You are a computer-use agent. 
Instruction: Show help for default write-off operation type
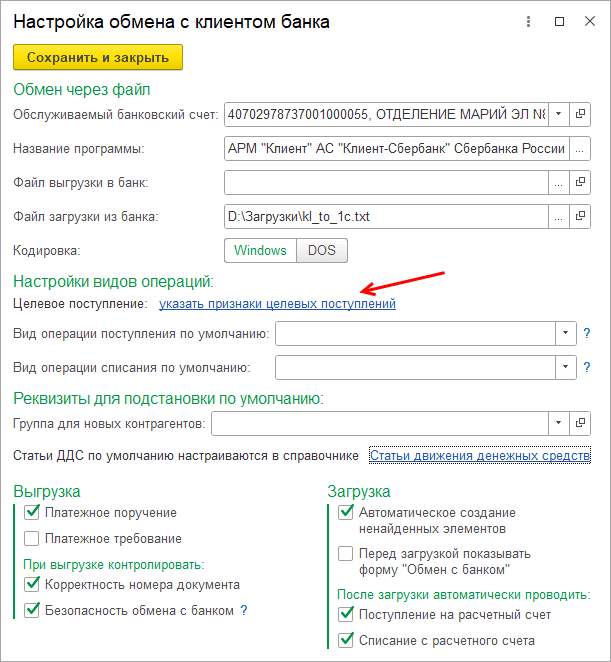[x=587, y=368]
